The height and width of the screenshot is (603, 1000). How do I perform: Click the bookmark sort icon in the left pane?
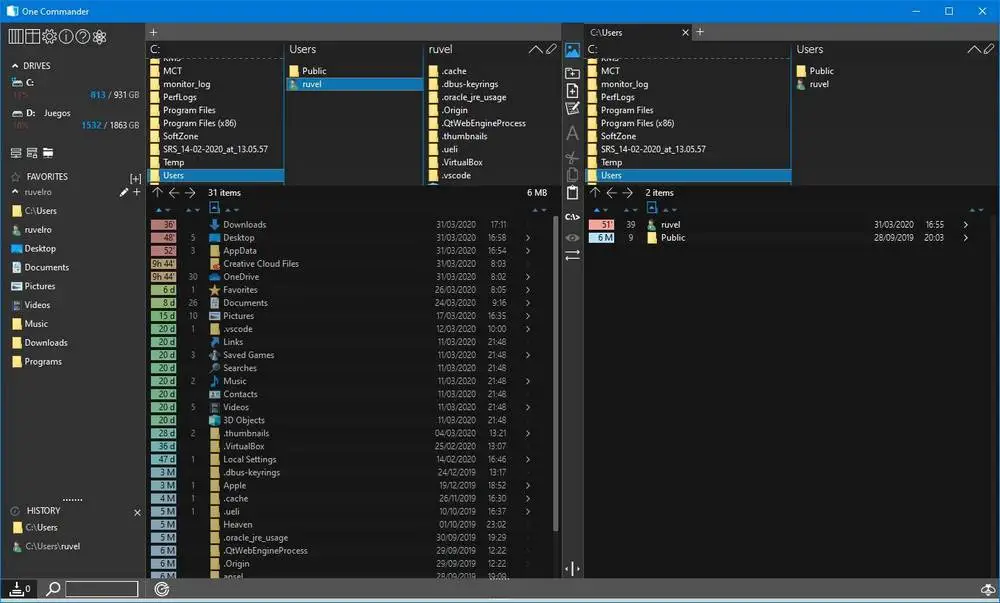click(214, 208)
